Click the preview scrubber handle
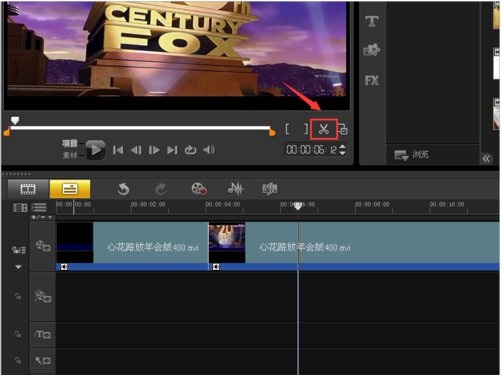This screenshot has width=502, height=376. 15,120
